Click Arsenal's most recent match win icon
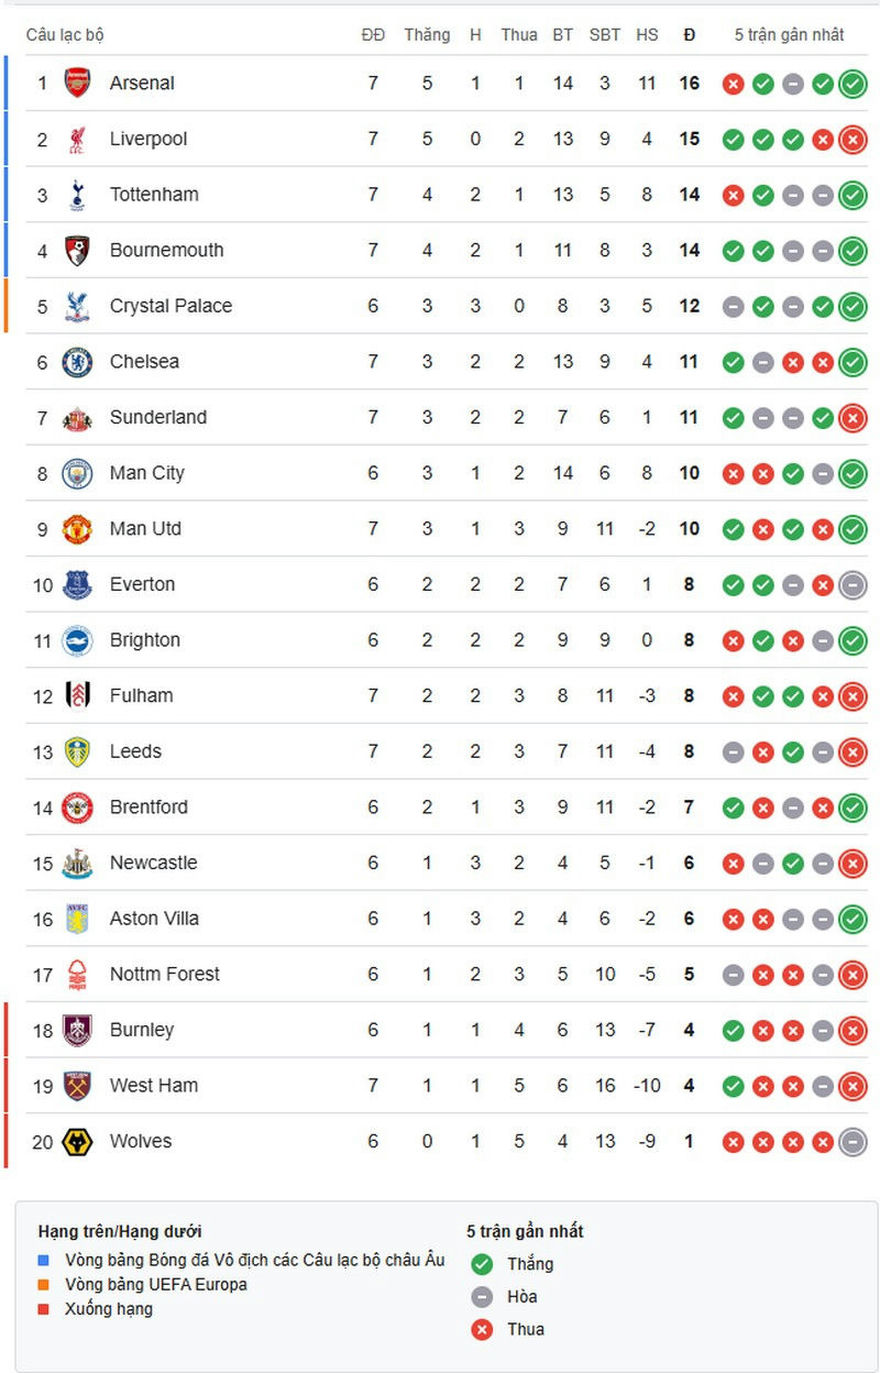The height and width of the screenshot is (1373, 880). coord(852,84)
